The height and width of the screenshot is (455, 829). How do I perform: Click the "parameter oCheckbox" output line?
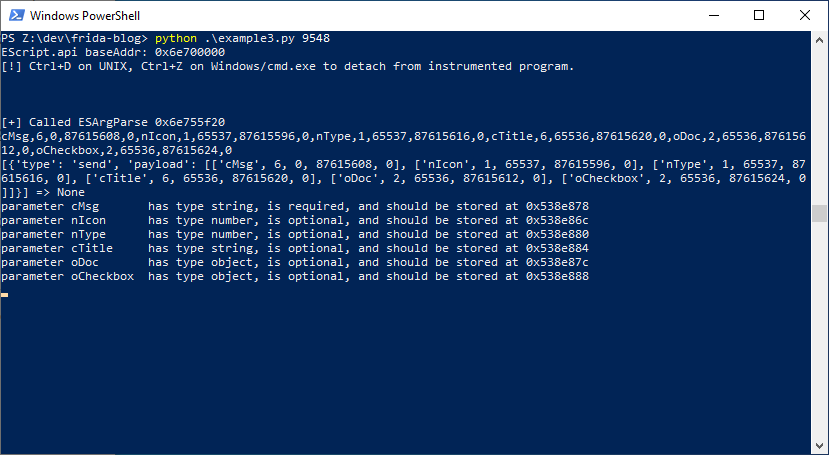pyautogui.click(x=295, y=276)
